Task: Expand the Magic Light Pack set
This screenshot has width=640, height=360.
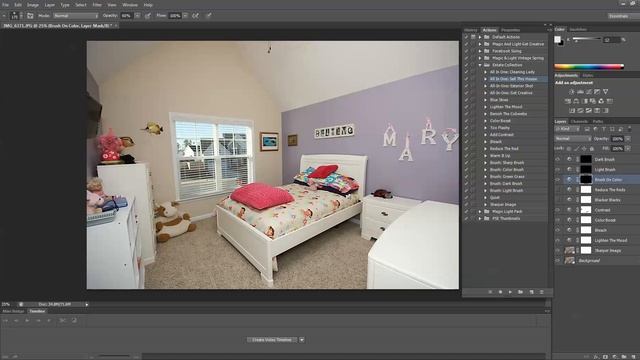Action: click(480, 211)
